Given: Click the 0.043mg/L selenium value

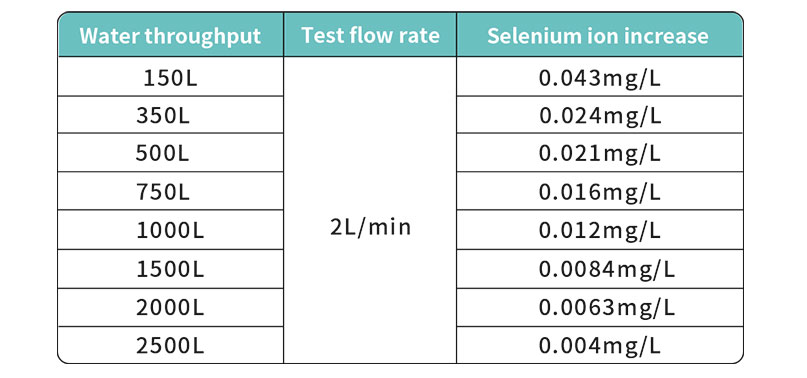Looking at the screenshot, I should (600, 77).
